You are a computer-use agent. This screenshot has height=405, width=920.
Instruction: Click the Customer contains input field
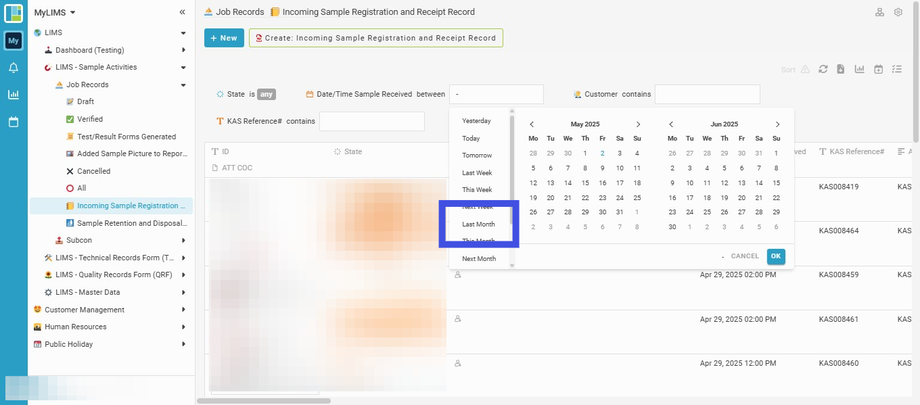pos(707,94)
